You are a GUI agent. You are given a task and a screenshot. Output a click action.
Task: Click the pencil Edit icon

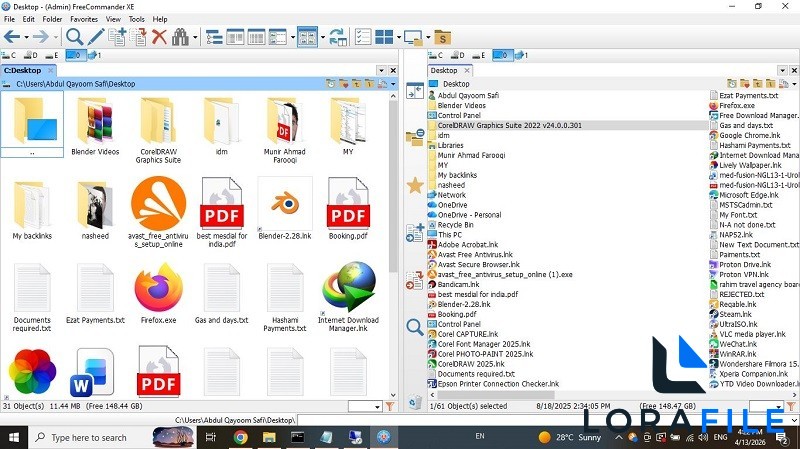[x=95, y=37]
